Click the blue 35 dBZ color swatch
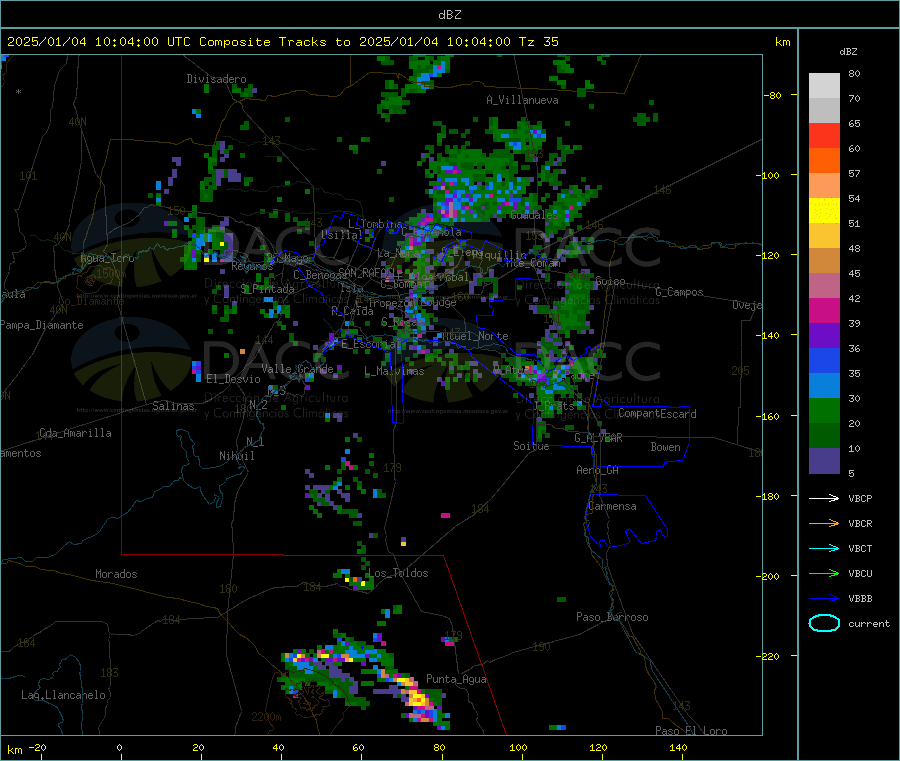 [x=824, y=360]
